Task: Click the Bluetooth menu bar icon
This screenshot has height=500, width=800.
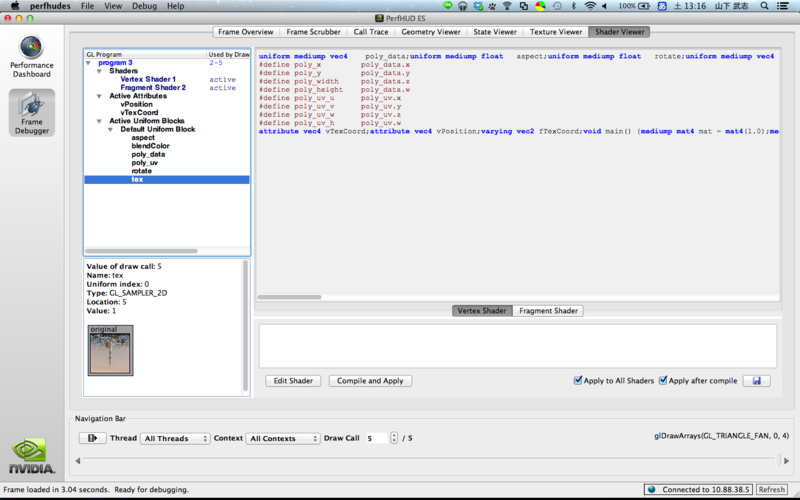Action: point(573,6)
